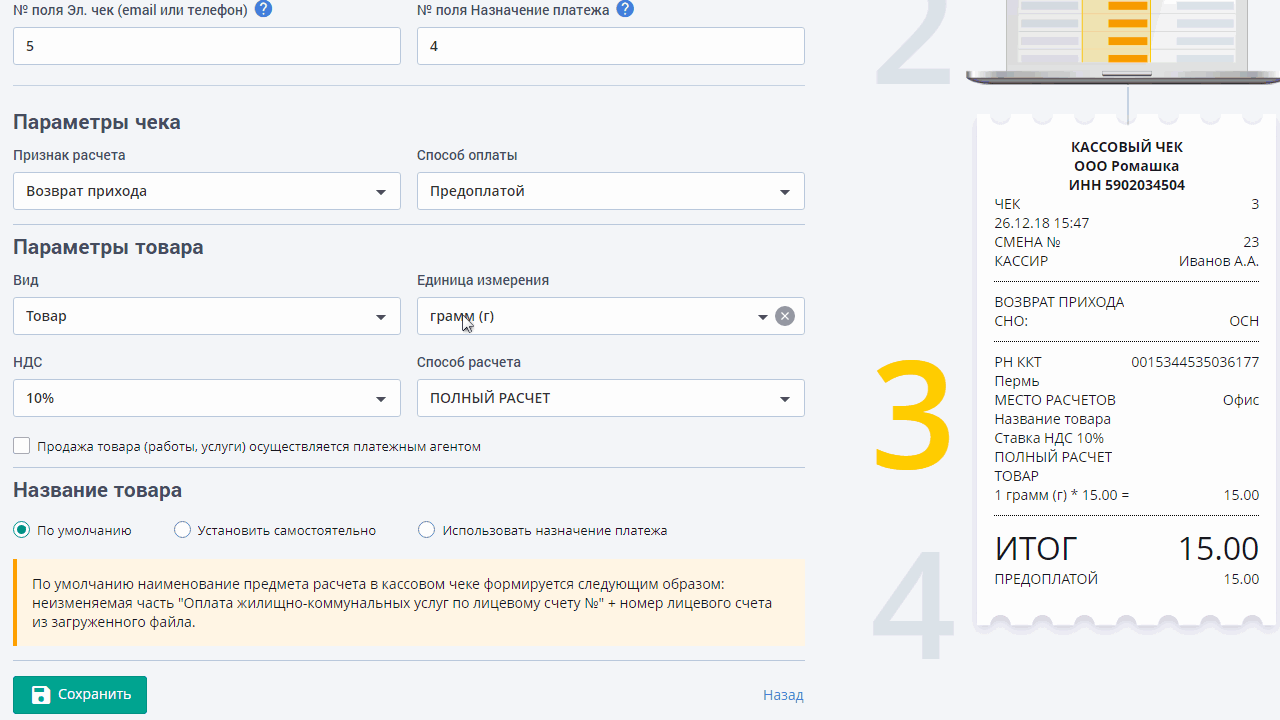Click the laptop illustration above the receipt

1125,40
